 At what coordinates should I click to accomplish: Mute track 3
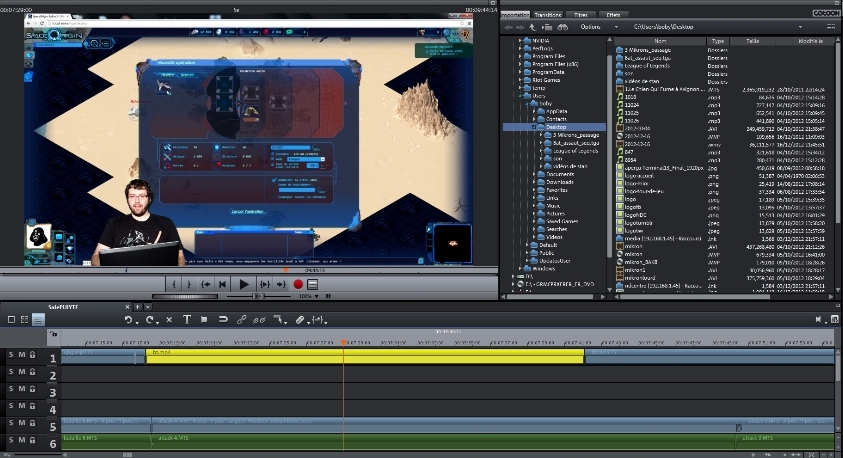(x=22, y=389)
